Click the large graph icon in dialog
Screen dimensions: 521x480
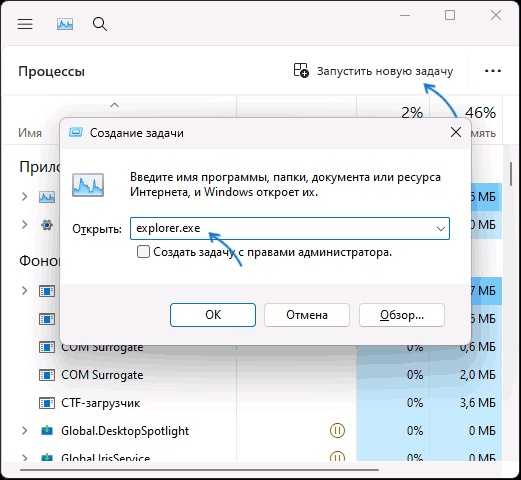tap(88, 185)
